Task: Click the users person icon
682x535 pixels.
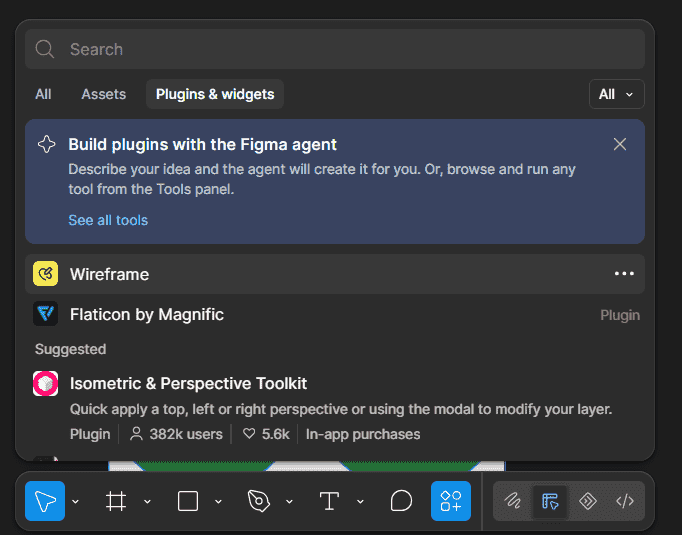Action: pos(136,434)
